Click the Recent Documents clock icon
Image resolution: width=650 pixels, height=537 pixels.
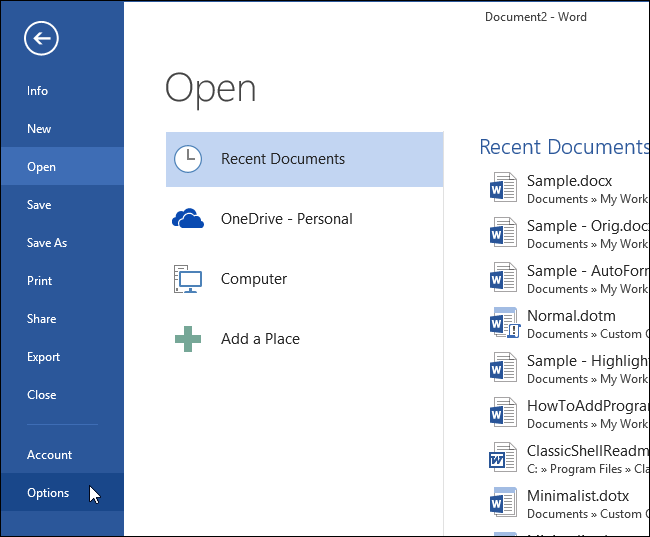point(188,159)
